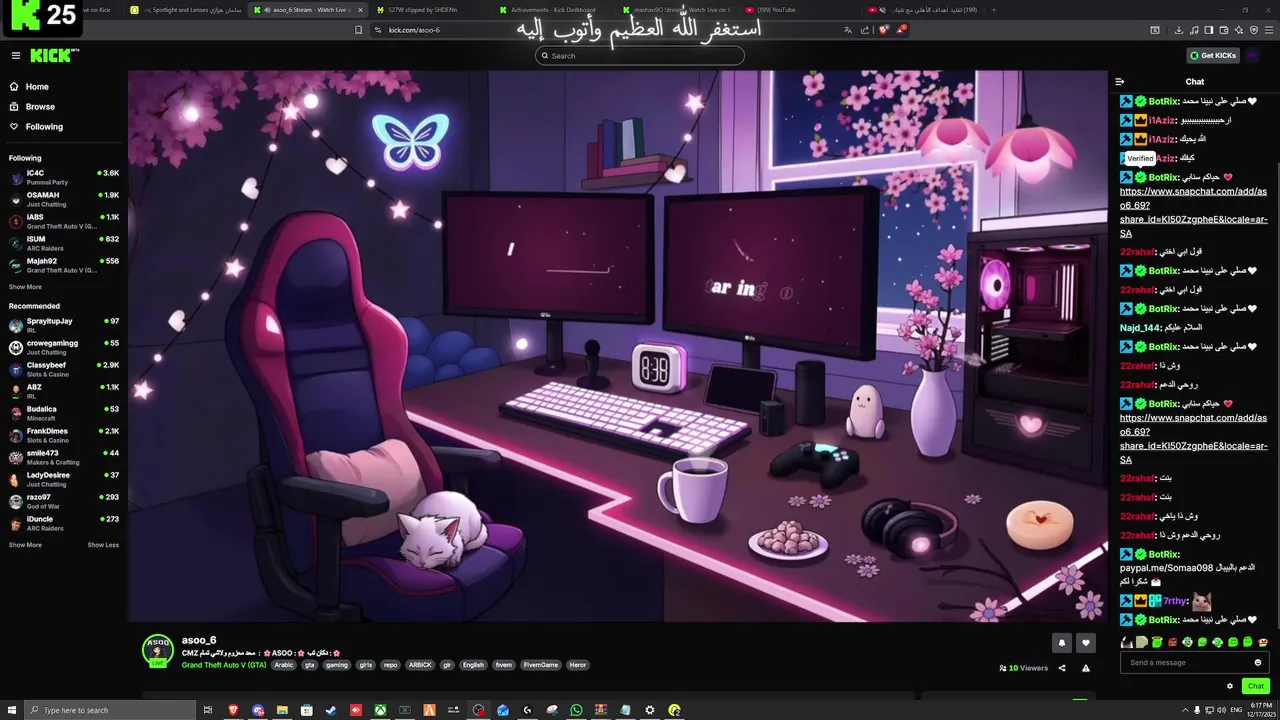Open LadyDesiree recommended channel
The height and width of the screenshot is (720, 1280).
click(x=64, y=479)
